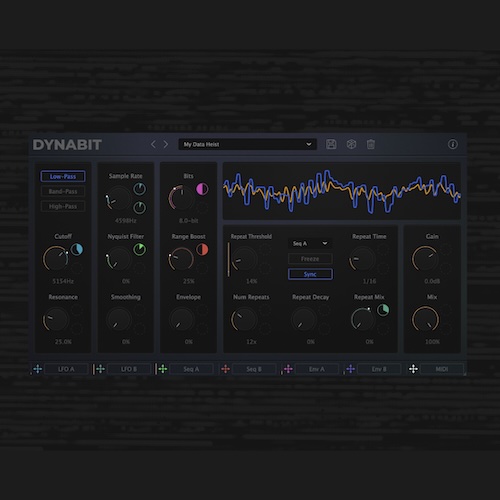Open the MIDI tab
500x500 pixels.
tap(442, 369)
